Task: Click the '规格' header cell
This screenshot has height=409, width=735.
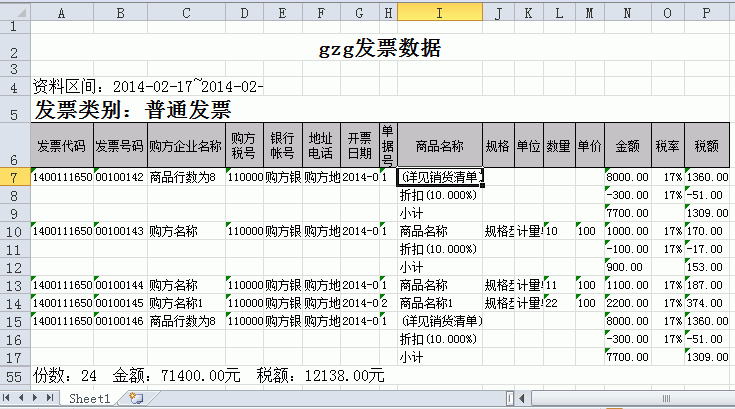Action: tap(498, 146)
